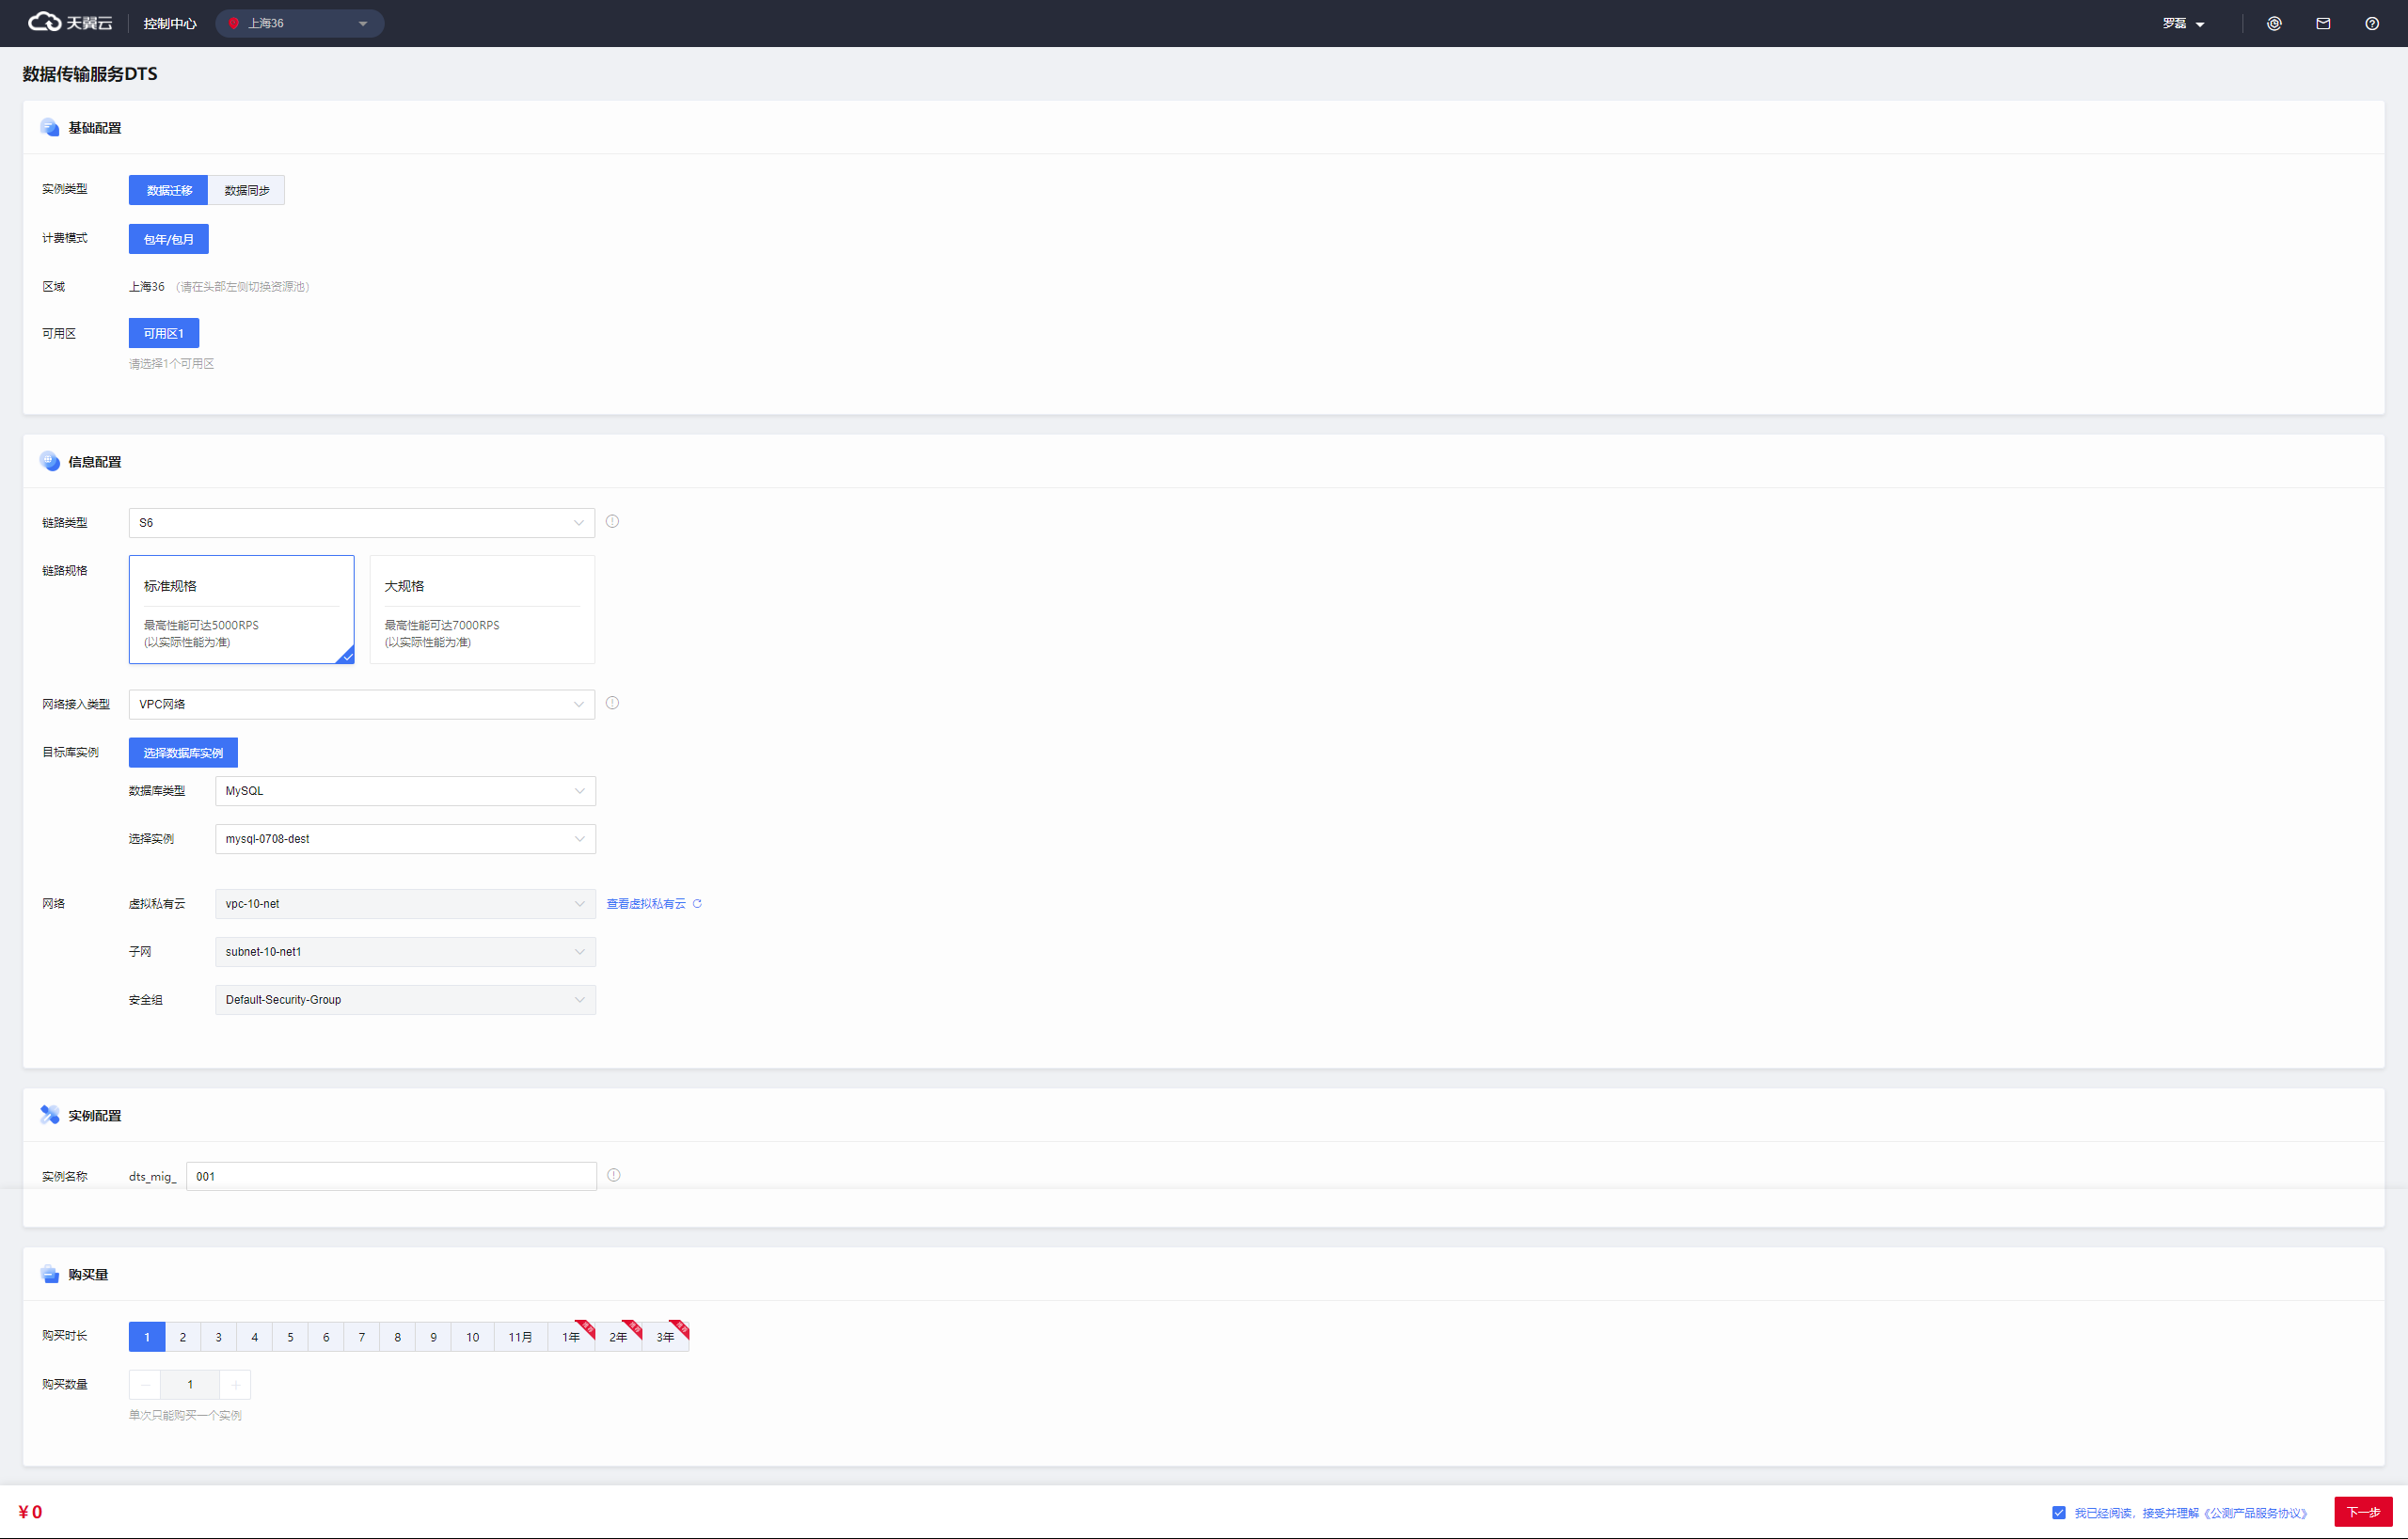
Task: Open the mail messages icon
Action: [x=2323, y=23]
